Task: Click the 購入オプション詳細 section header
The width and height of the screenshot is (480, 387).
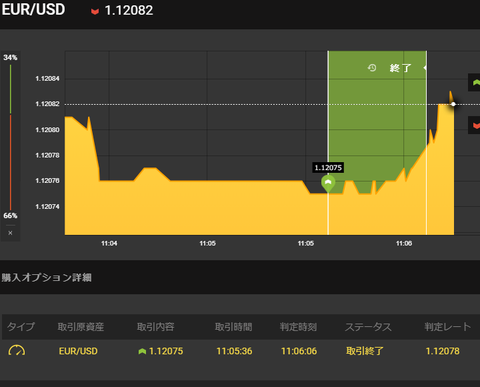Action: click(x=47, y=277)
